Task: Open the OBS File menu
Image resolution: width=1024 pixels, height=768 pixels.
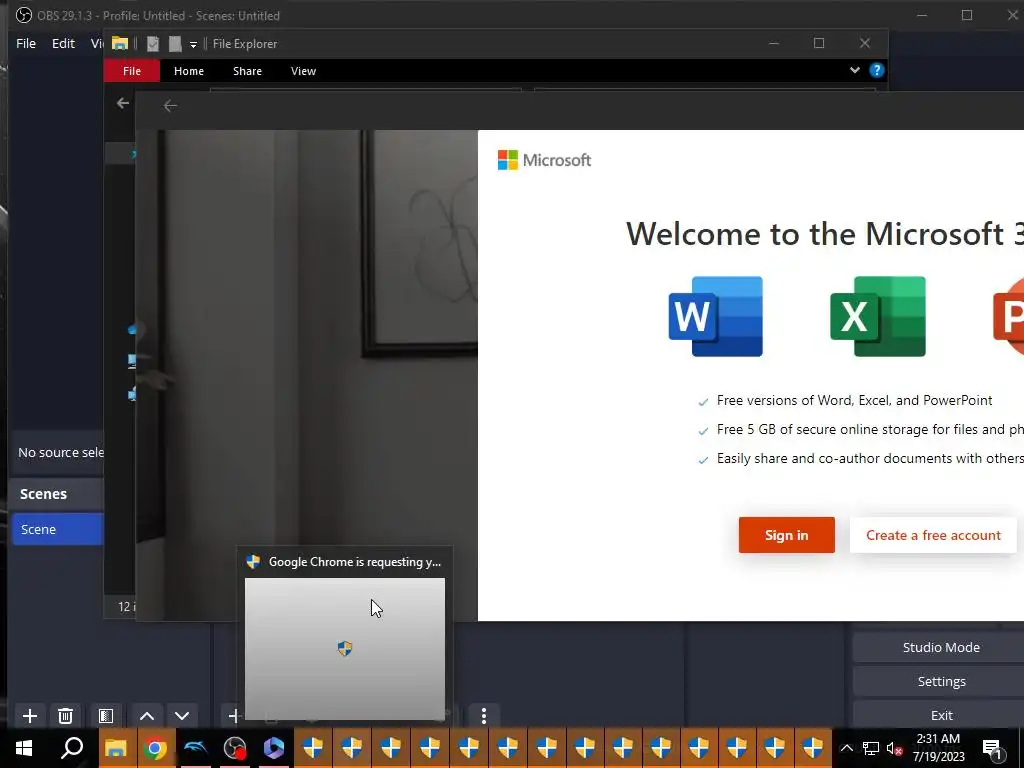Action: click(26, 43)
